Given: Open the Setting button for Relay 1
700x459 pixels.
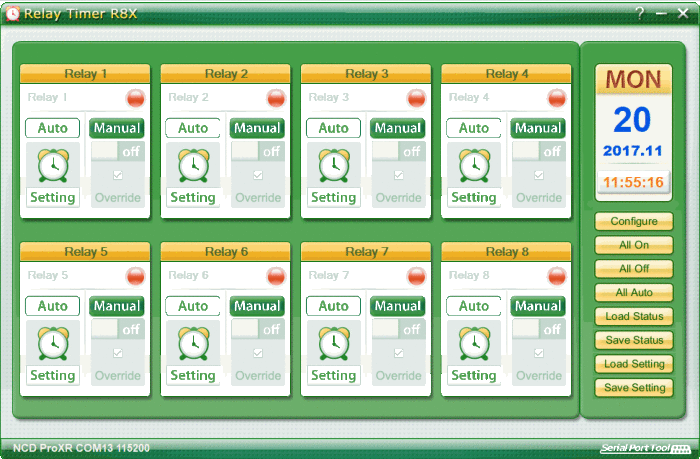Looking at the screenshot, I should (53, 197).
